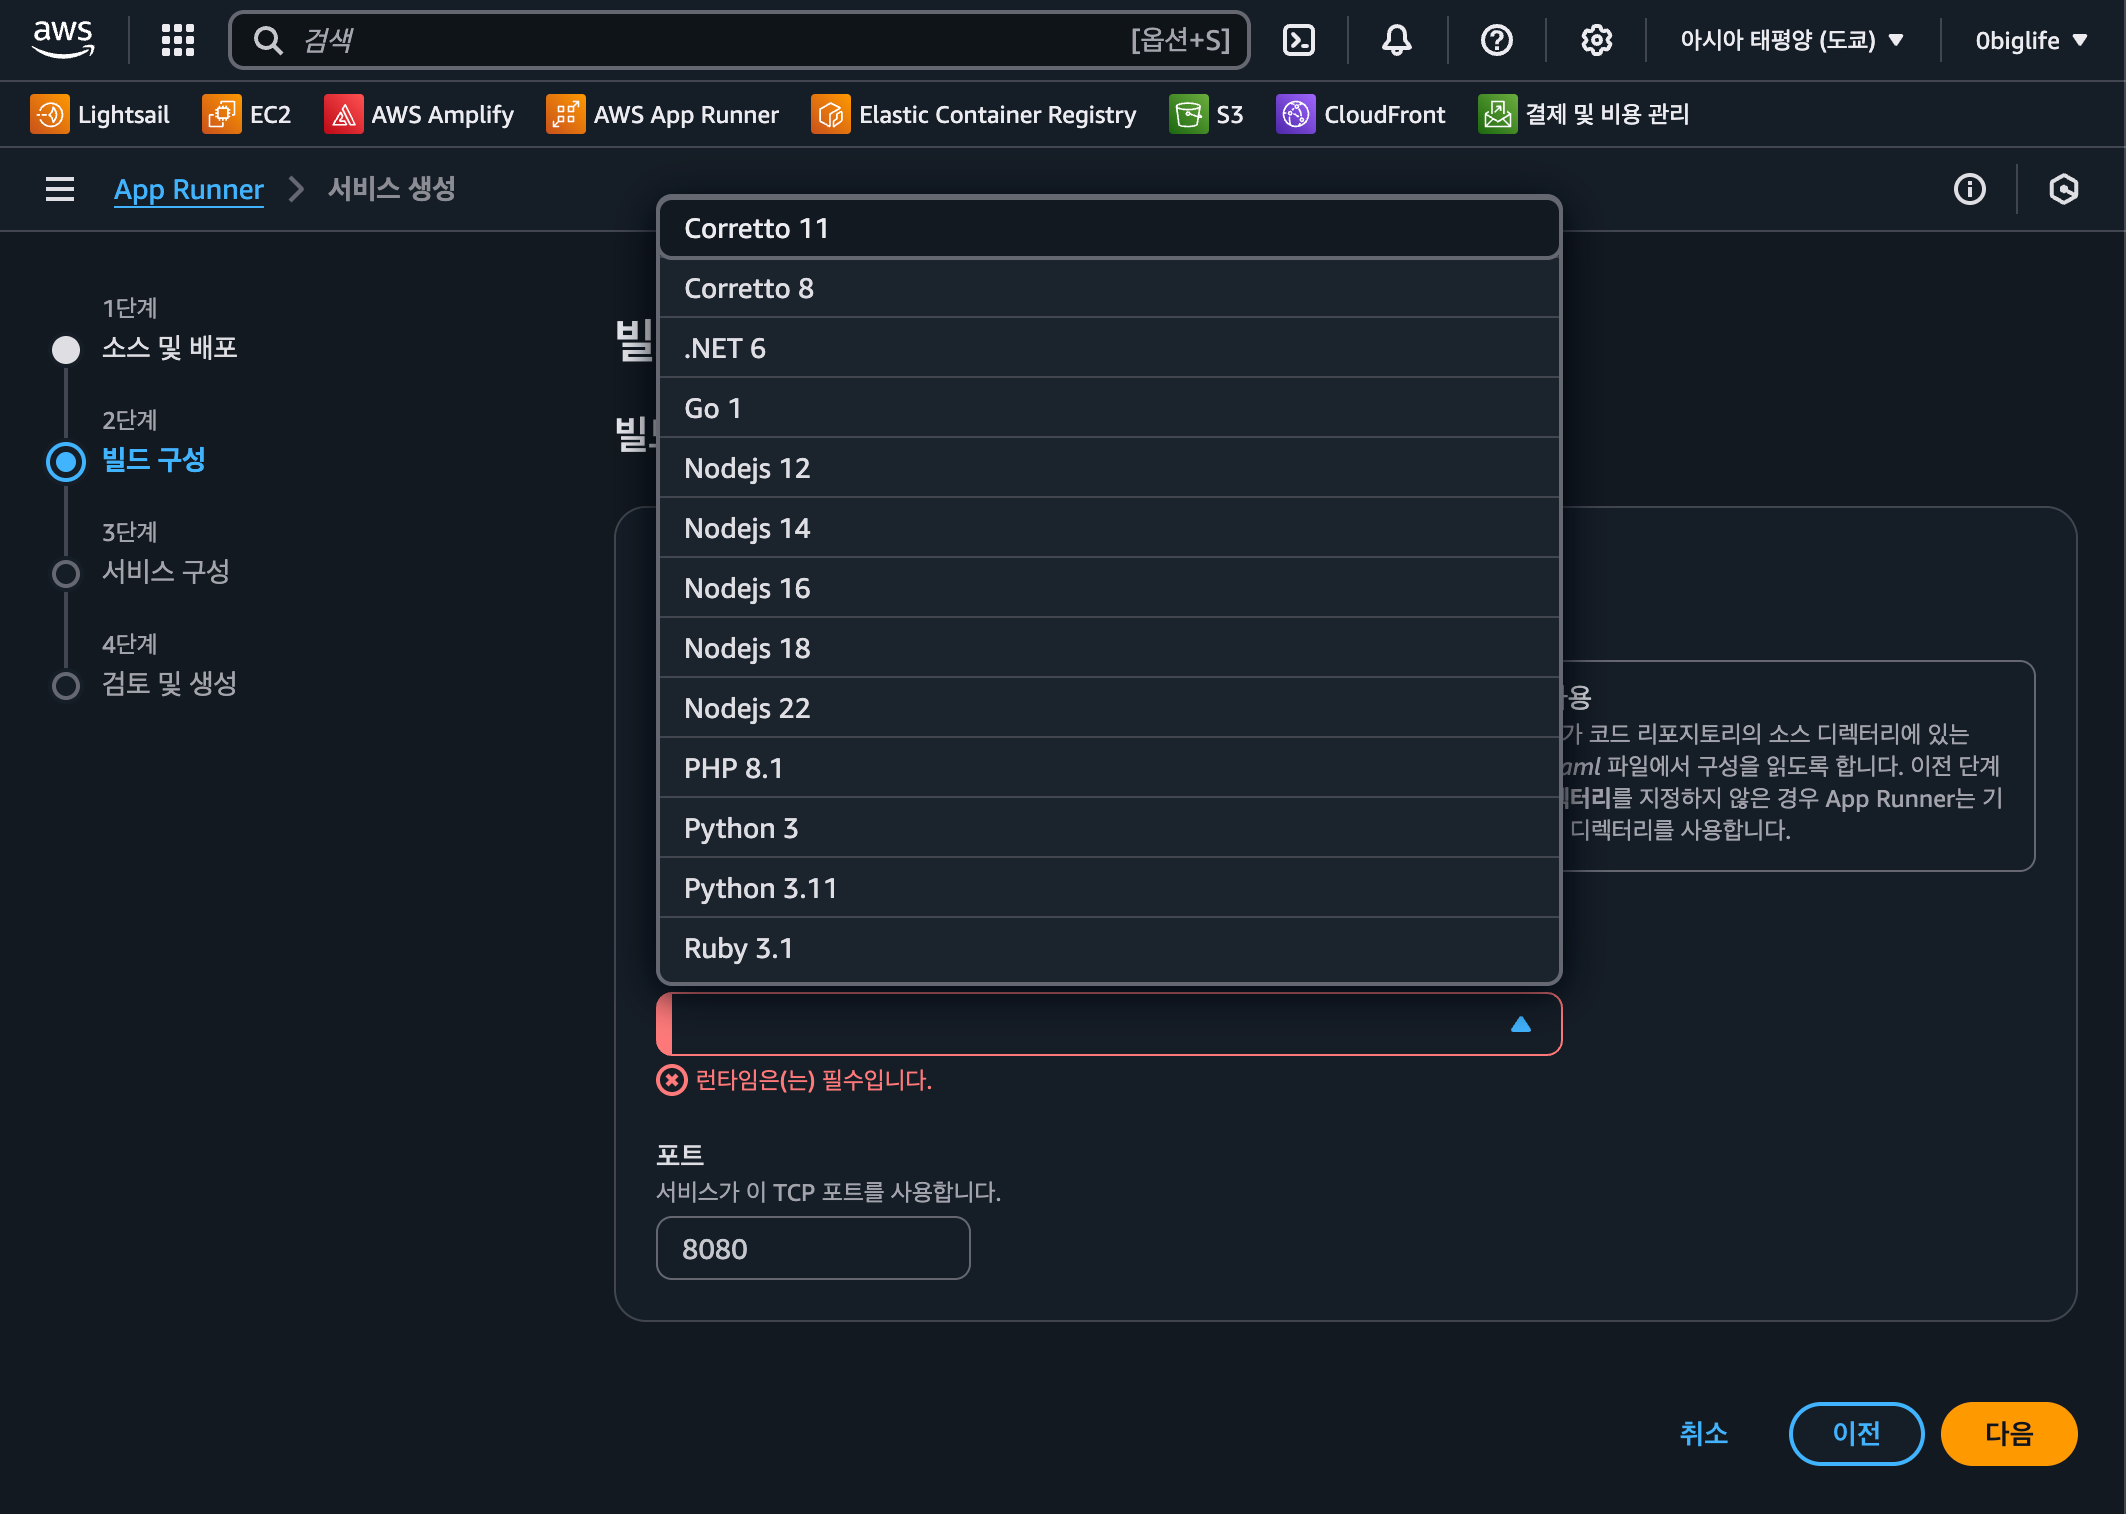Open the hexagon tools panel icon
Viewport: 2126px width, 1514px height.
(x=2064, y=189)
